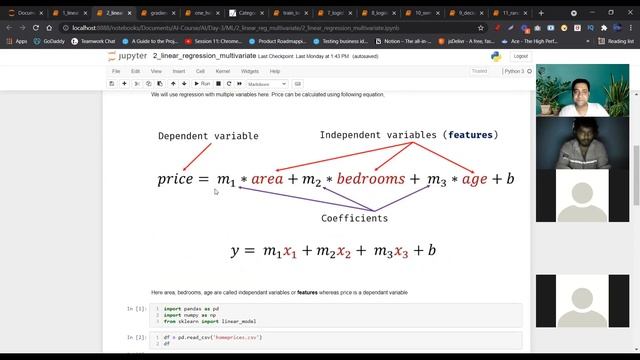Open the Edit menu
640x360 pixels.
pos(135,71)
